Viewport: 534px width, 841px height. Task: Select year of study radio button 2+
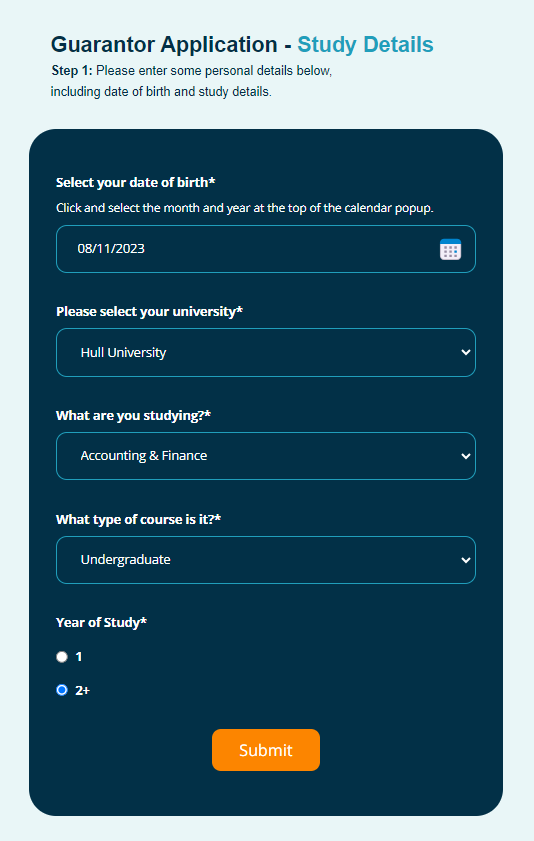click(62, 690)
